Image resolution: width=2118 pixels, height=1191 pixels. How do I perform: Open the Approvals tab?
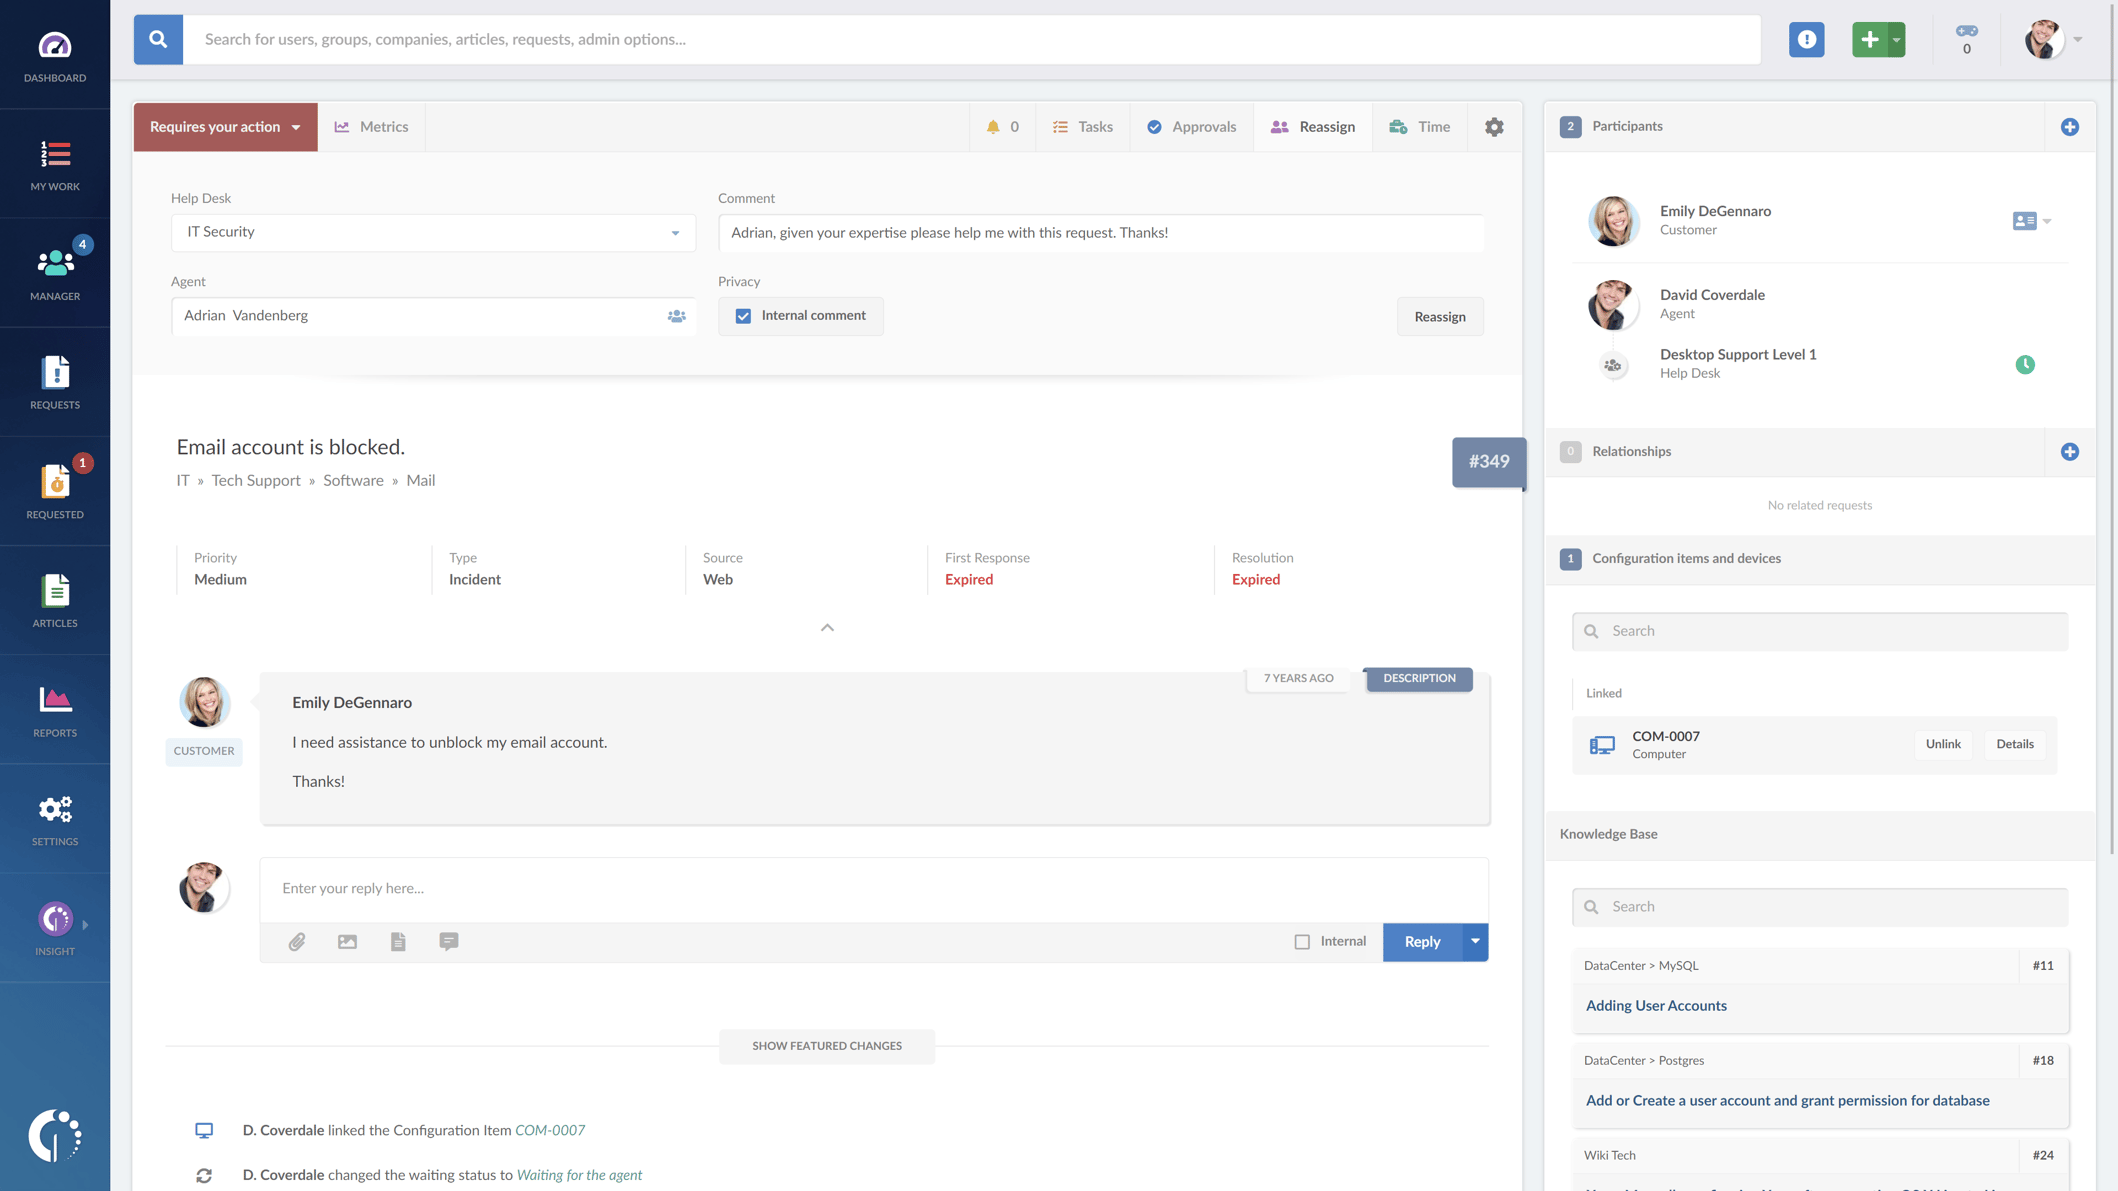point(1191,126)
